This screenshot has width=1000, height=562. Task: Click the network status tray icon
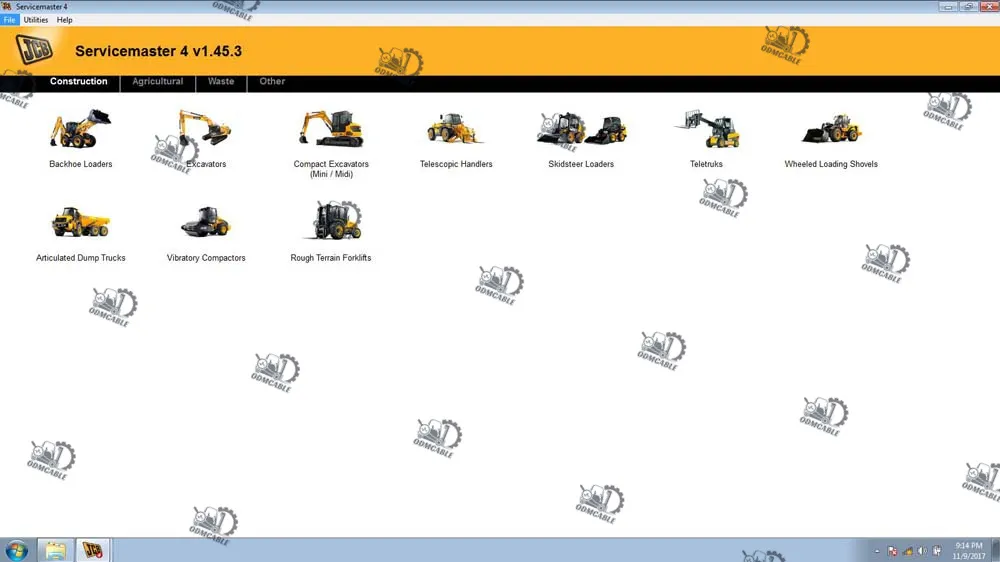point(908,551)
